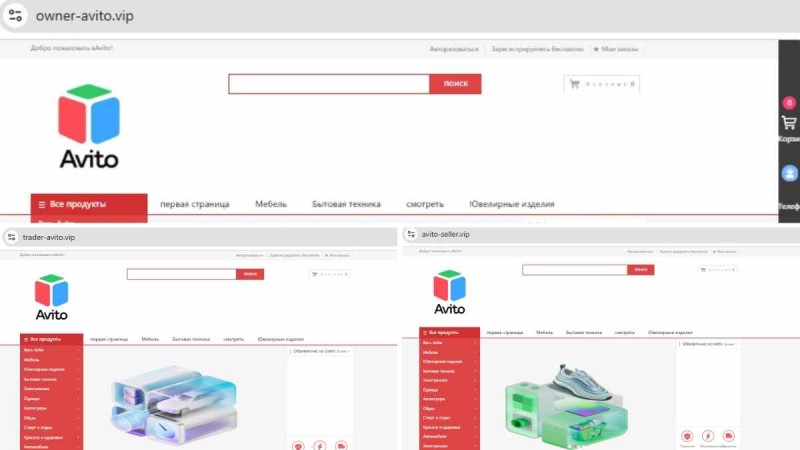Click the pink counter badge in dark side panel
The width and height of the screenshot is (800, 450).
(789, 103)
